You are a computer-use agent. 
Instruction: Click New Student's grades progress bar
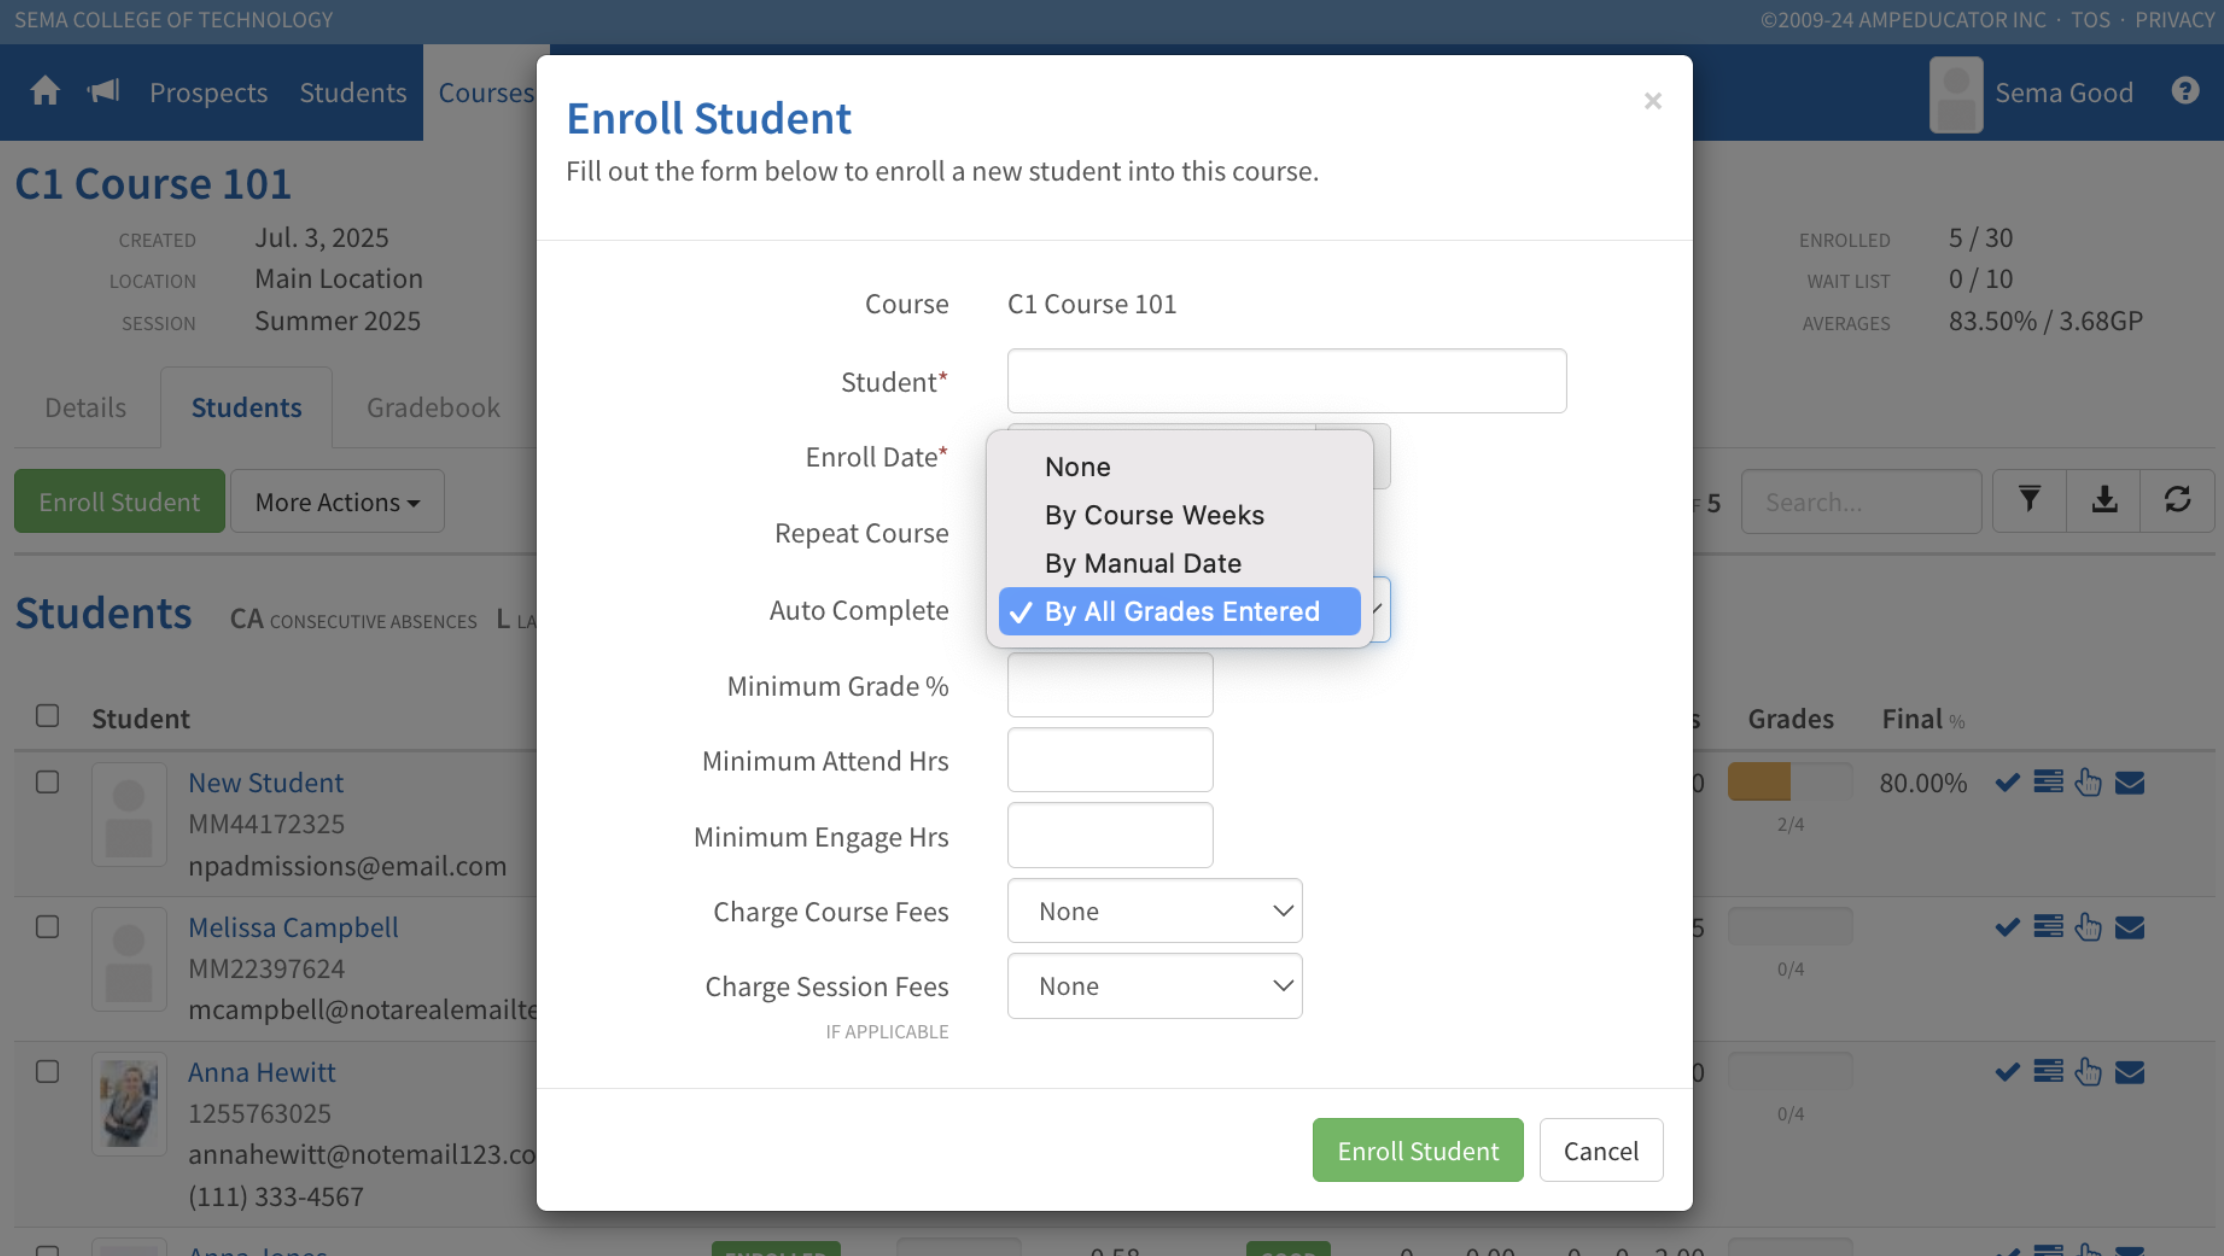(1789, 782)
